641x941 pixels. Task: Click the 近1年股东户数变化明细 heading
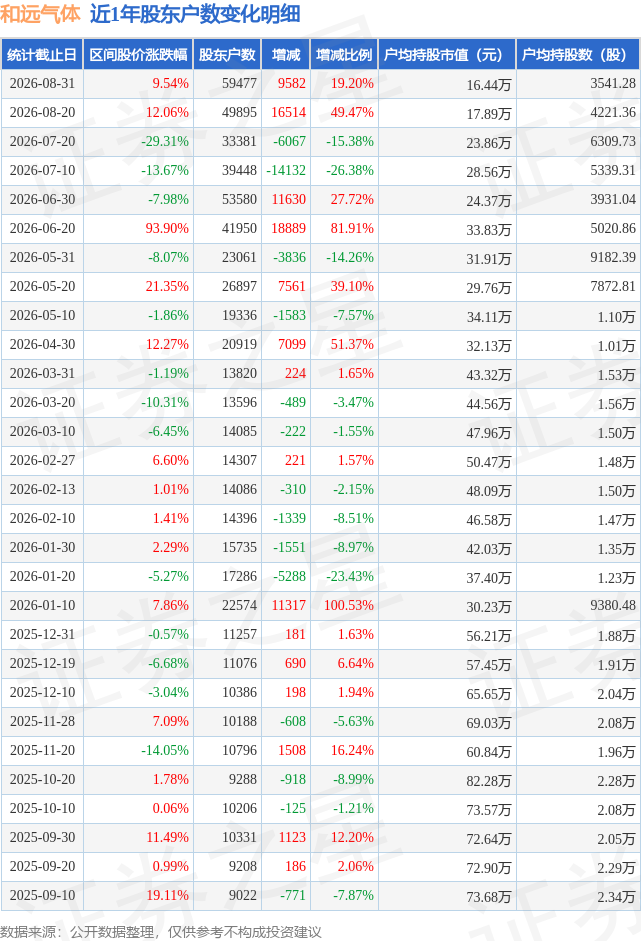pos(195,14)
